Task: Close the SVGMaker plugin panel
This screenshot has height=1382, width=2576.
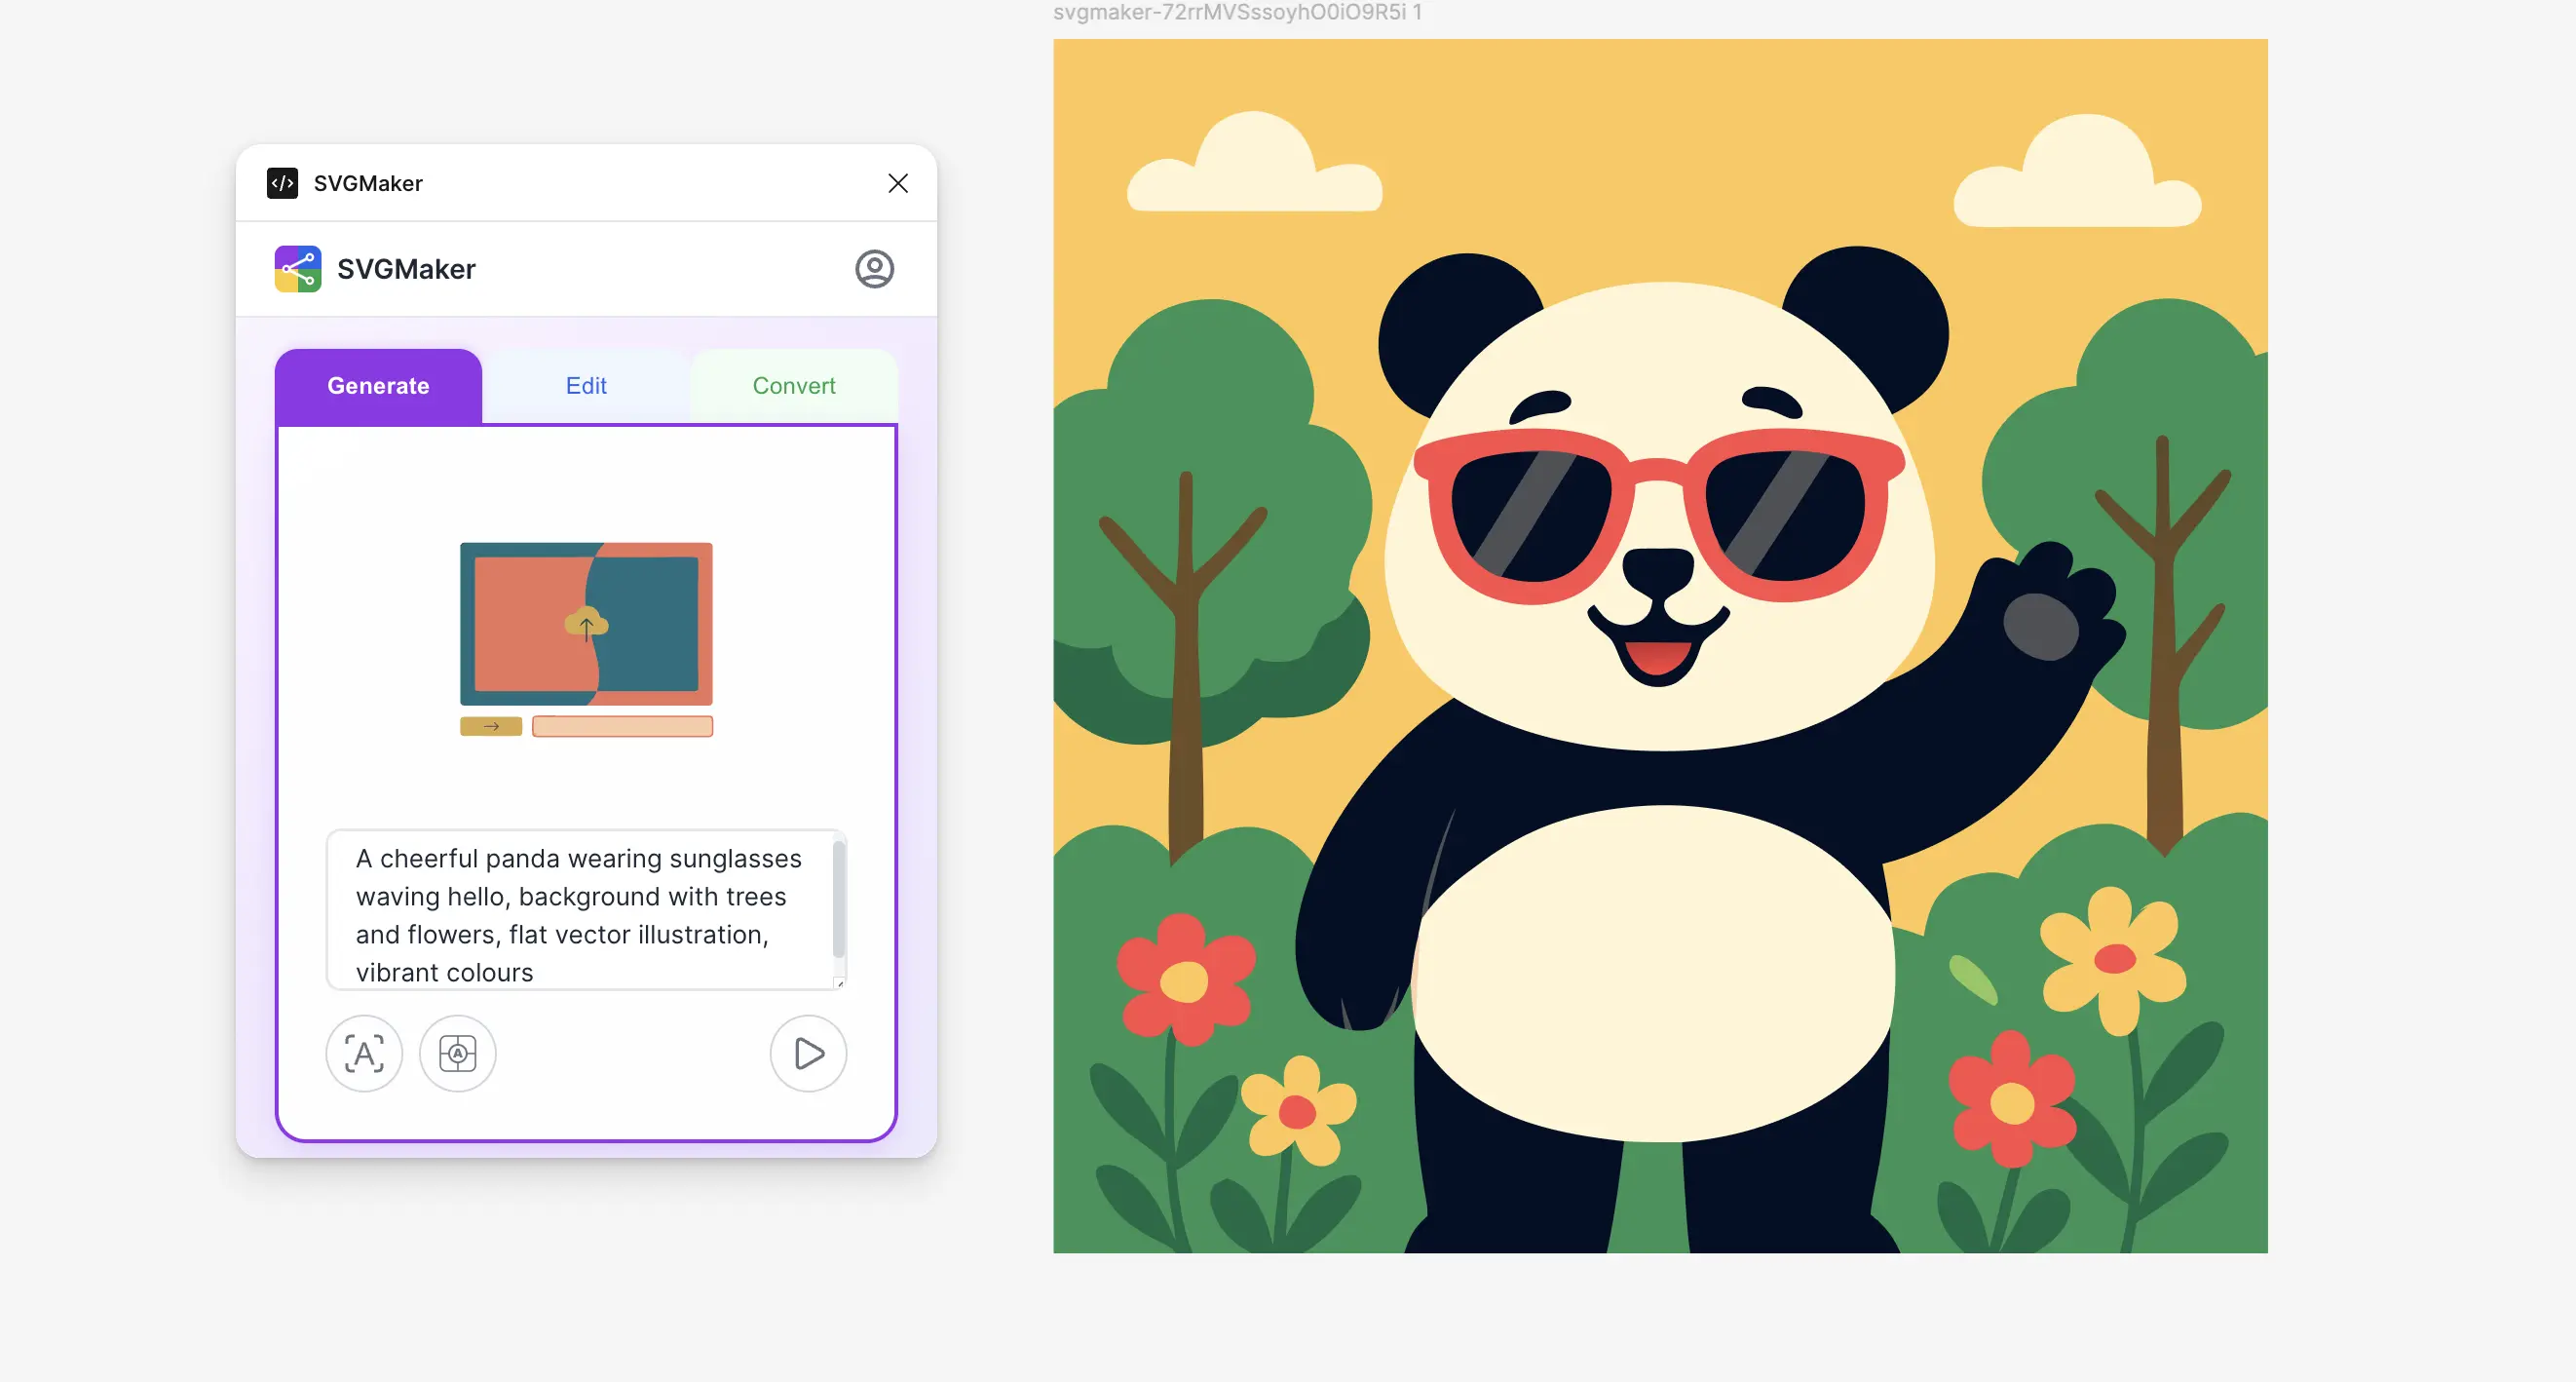Action: [x=897, y=183]
